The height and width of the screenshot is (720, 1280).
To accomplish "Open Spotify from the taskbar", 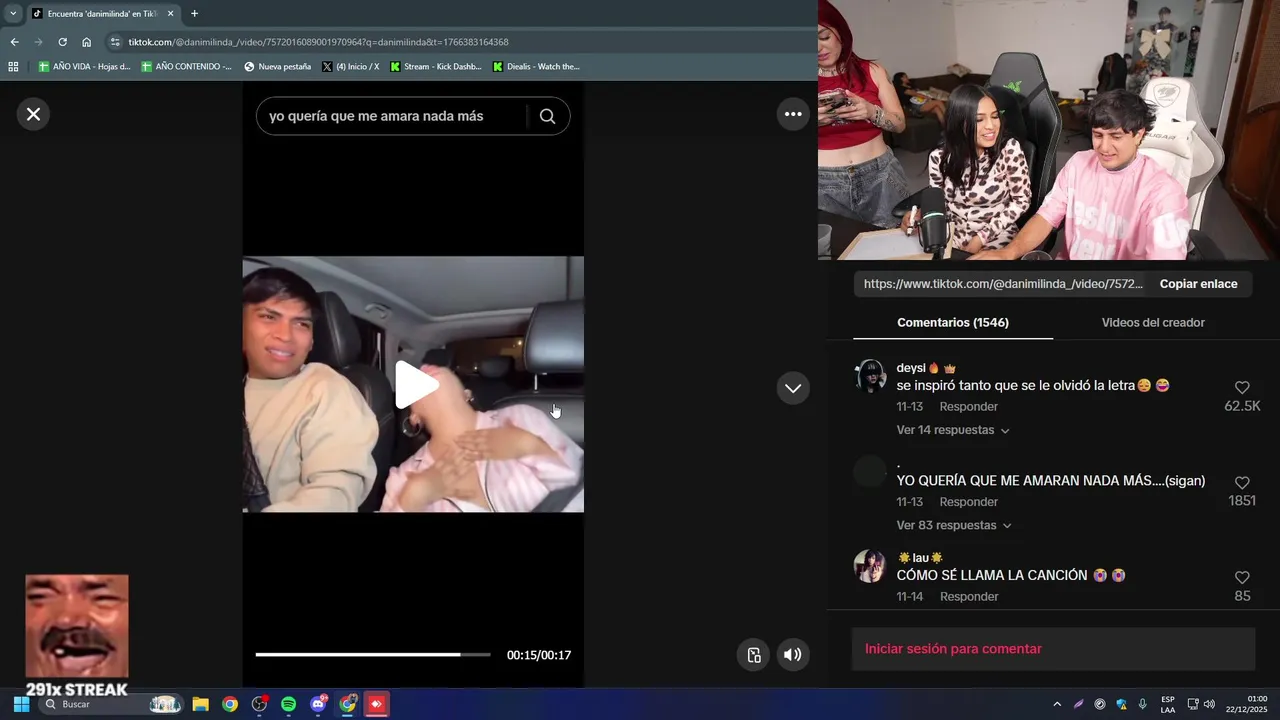I will click(288, 704).
